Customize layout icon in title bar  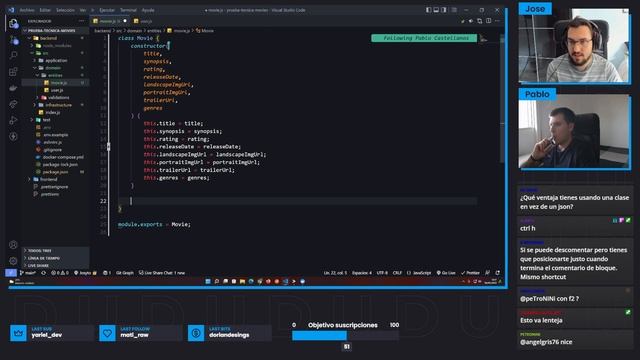(454, 10)
